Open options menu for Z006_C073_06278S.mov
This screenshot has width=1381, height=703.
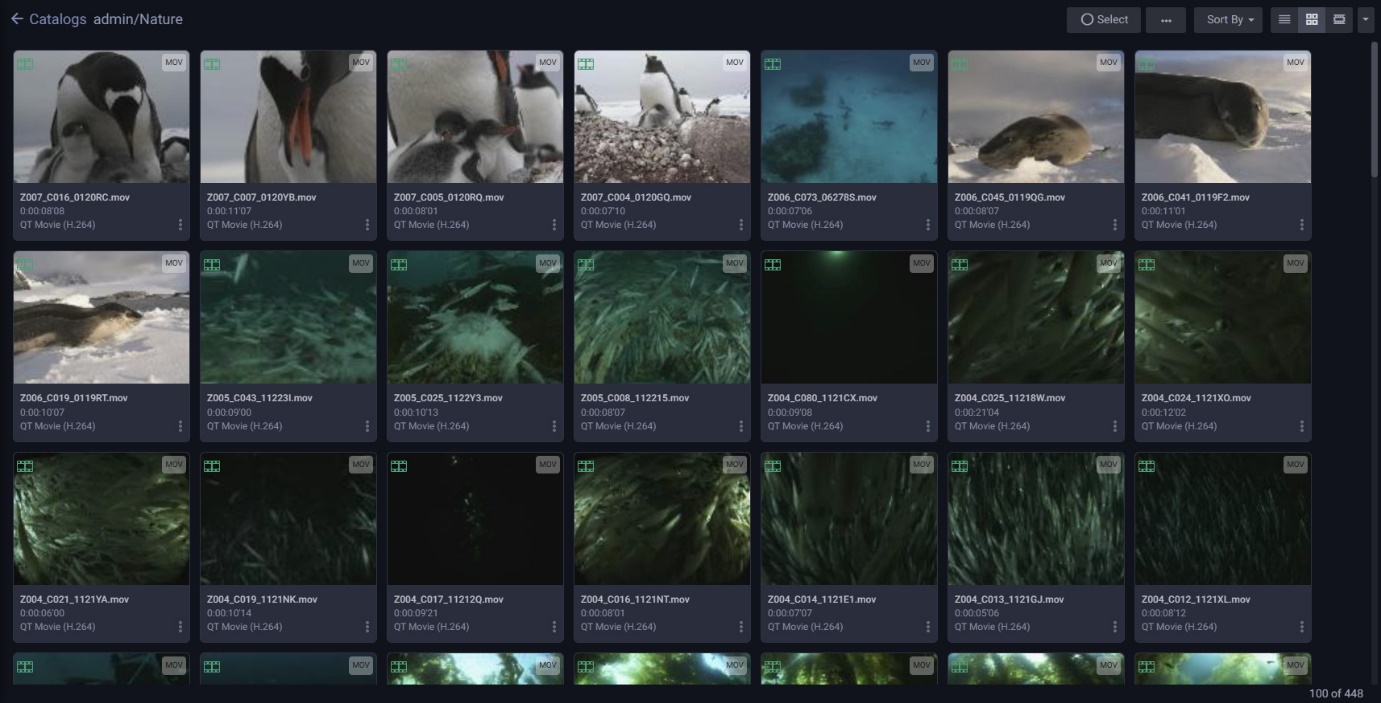click(929, 225)
